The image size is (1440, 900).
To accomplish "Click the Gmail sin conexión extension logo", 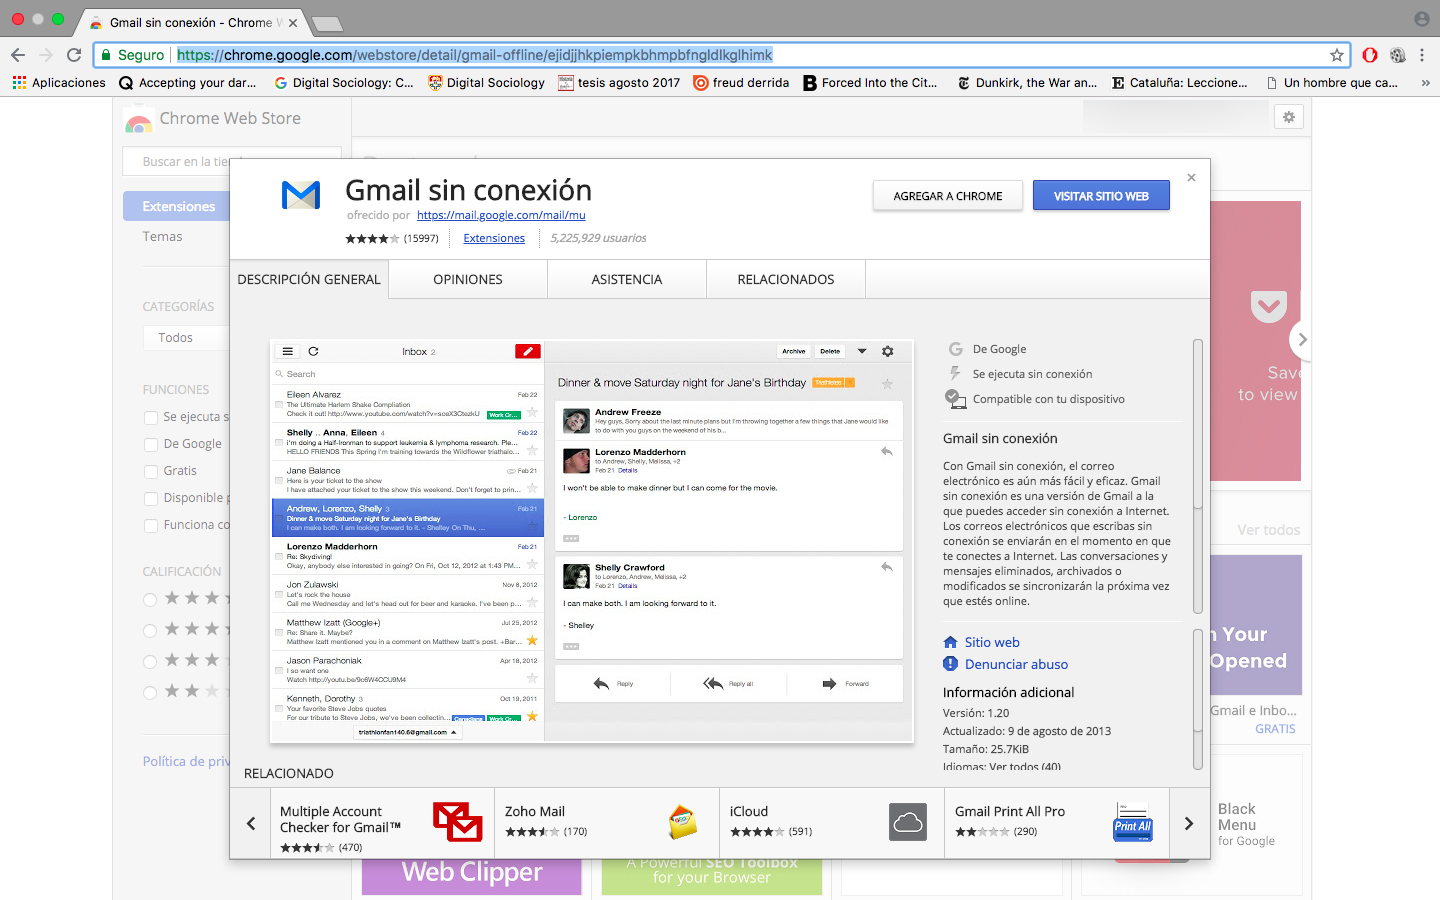I will (x=301, y=196).
